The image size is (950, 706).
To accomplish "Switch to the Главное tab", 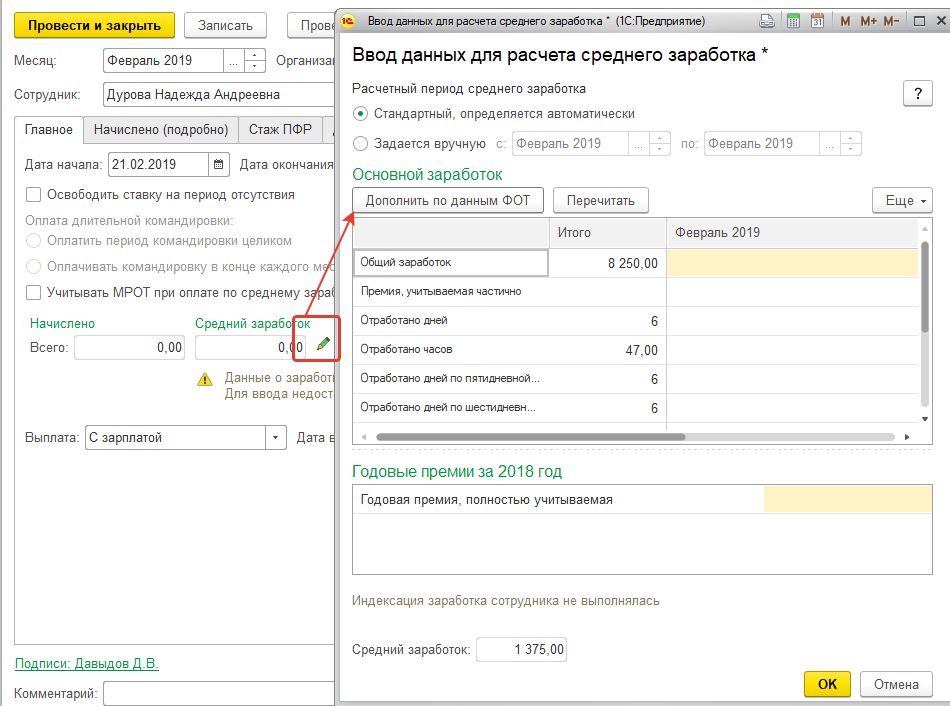I will (x=48, y=130).
